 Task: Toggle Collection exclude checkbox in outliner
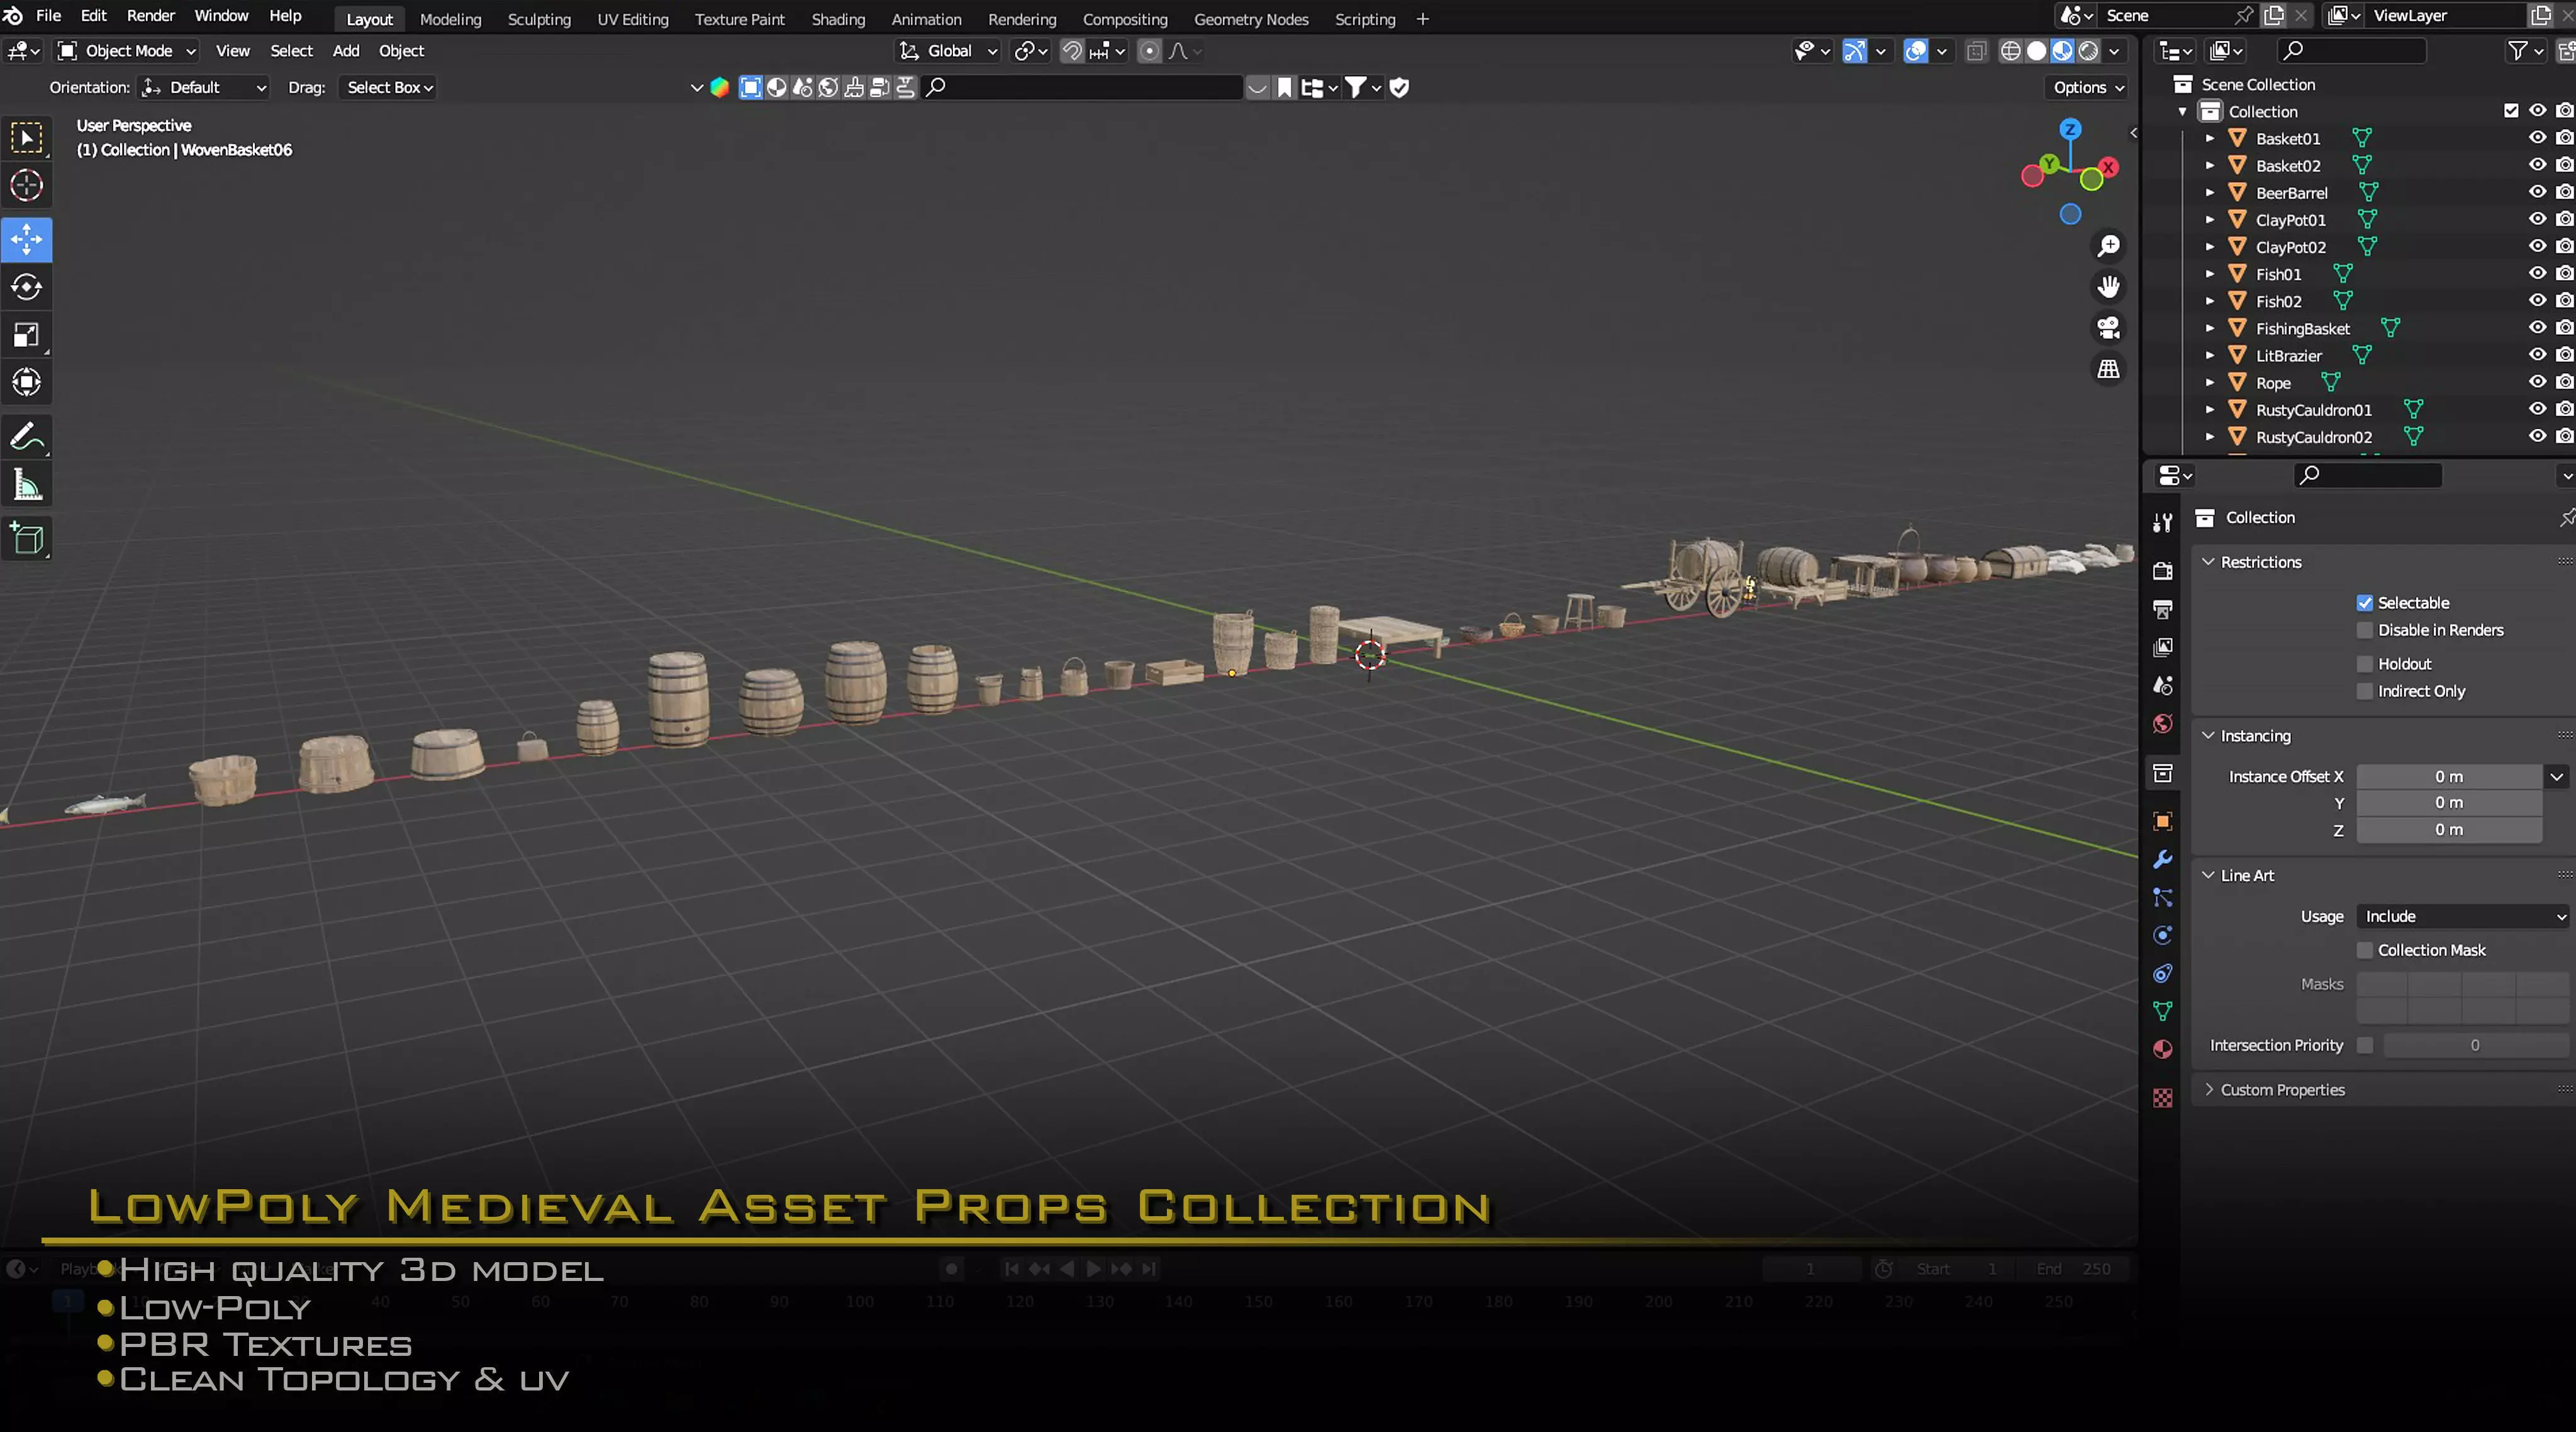tap(2510, 111)
